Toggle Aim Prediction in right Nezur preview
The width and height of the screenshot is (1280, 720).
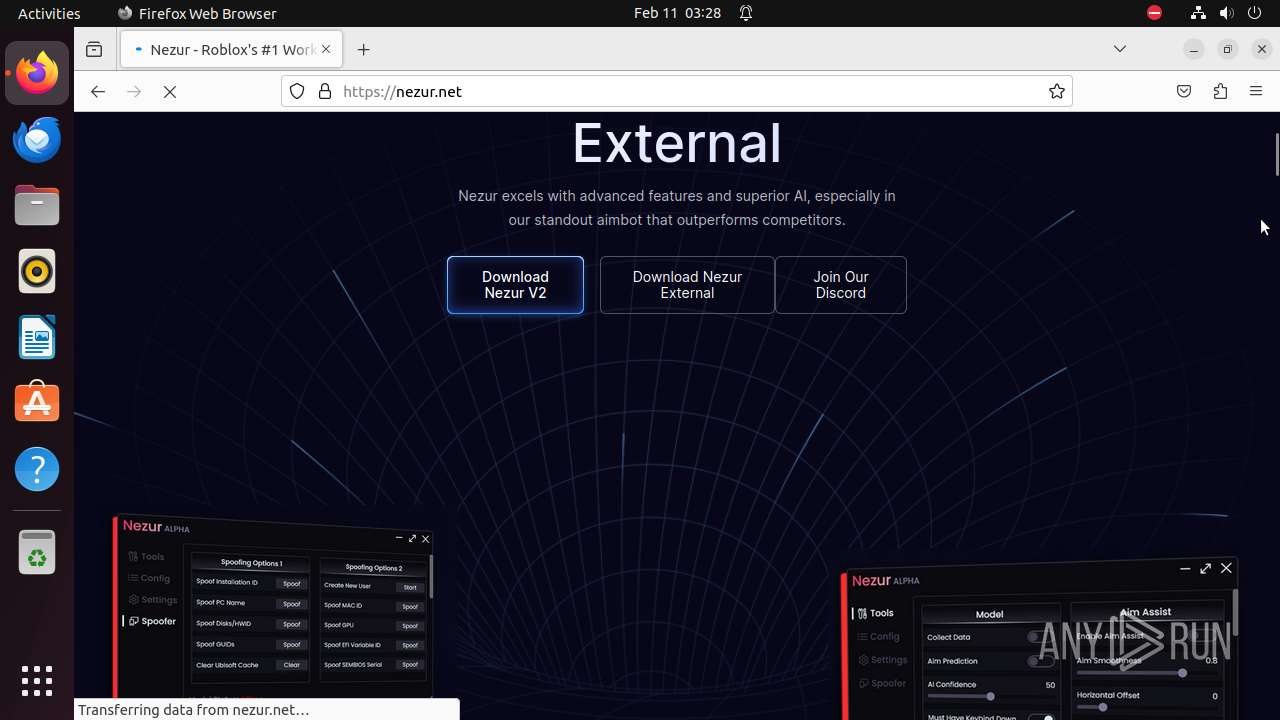pos(1040,661)
